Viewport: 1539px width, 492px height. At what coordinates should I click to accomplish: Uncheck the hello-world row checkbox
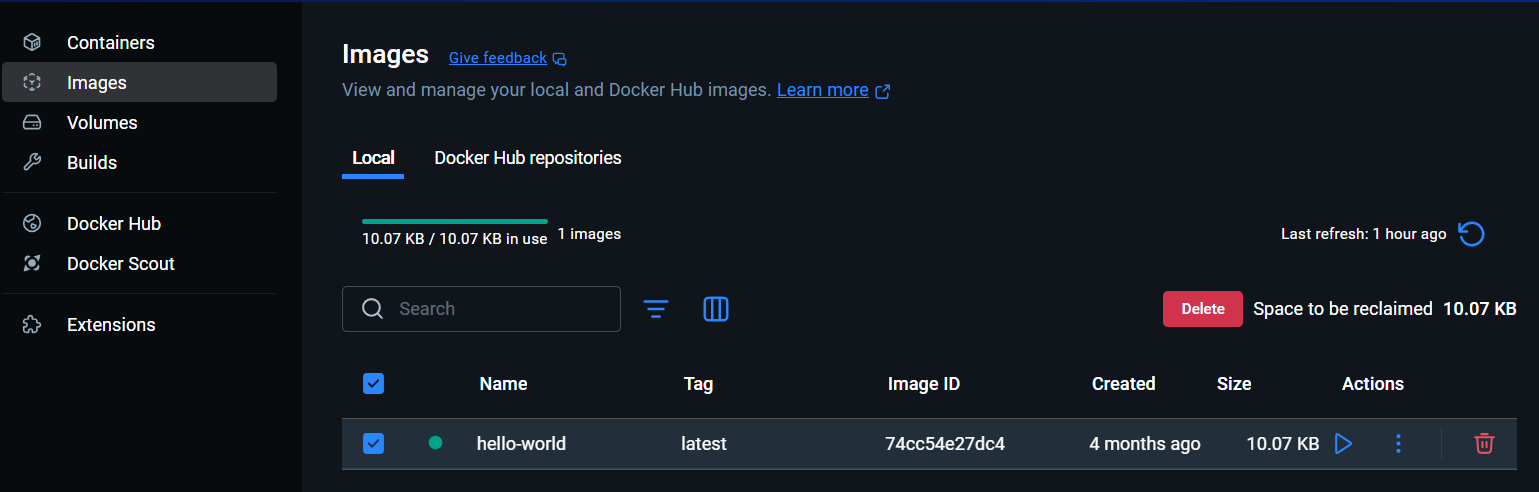373,443
